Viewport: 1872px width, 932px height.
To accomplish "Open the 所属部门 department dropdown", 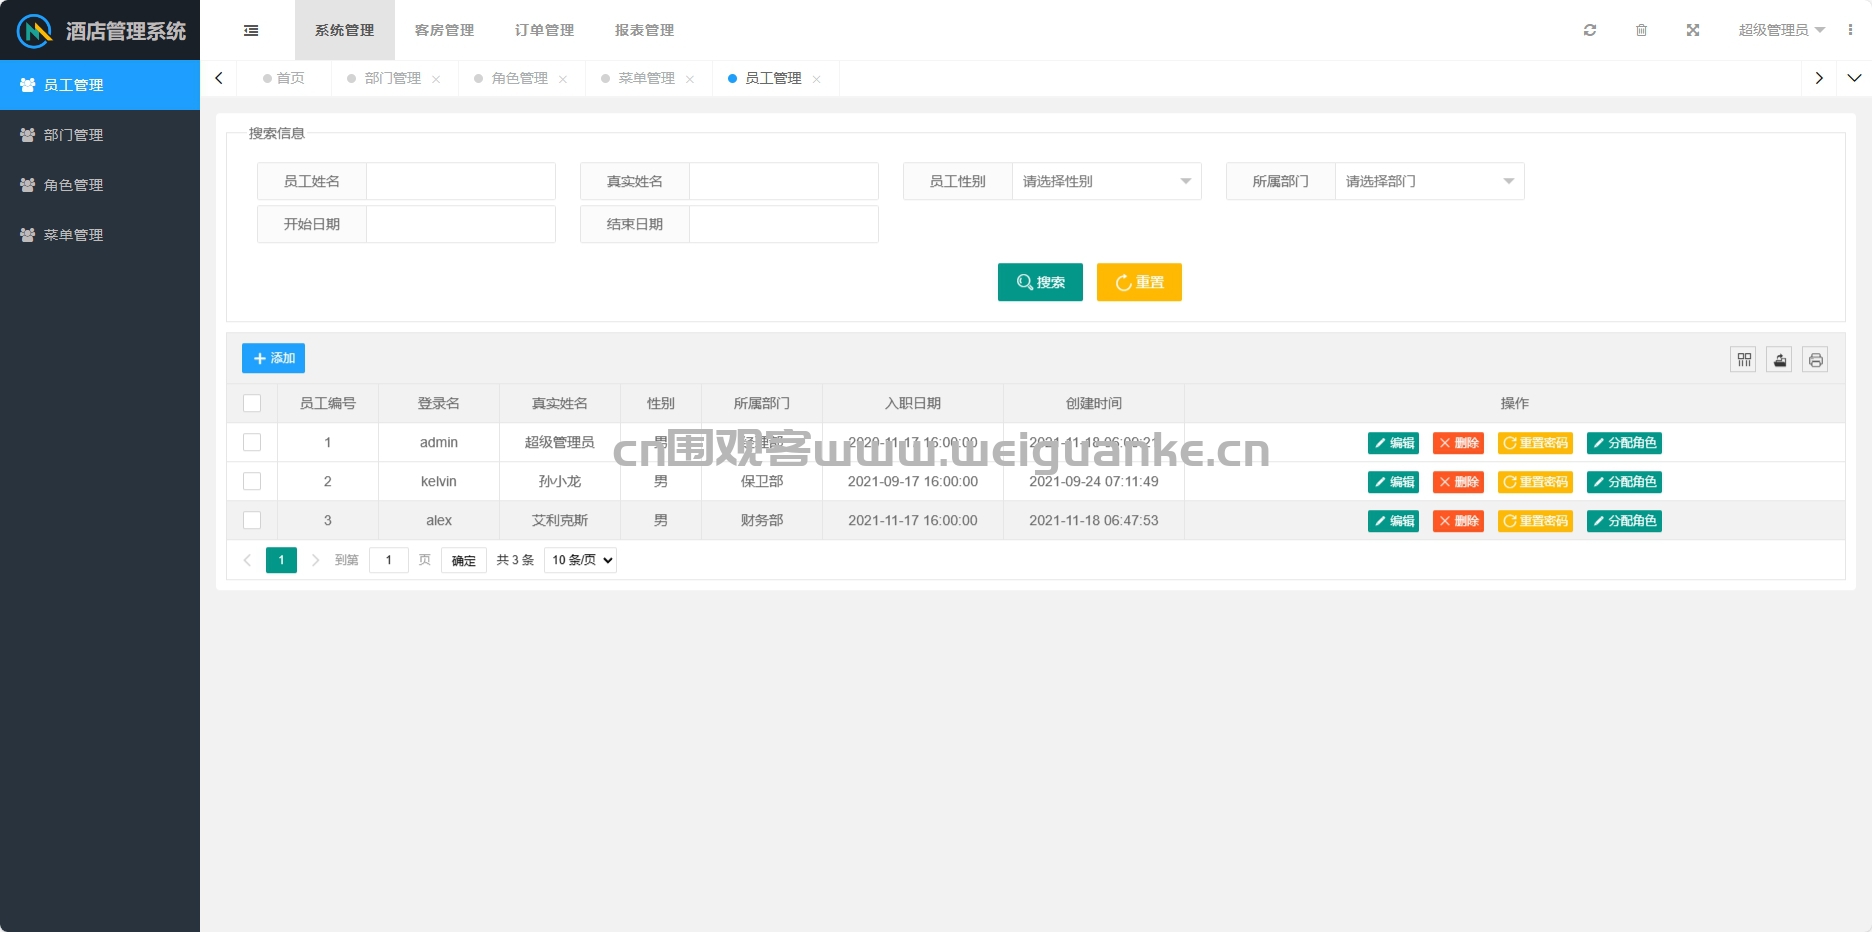I will click(x=1430, y=181).
